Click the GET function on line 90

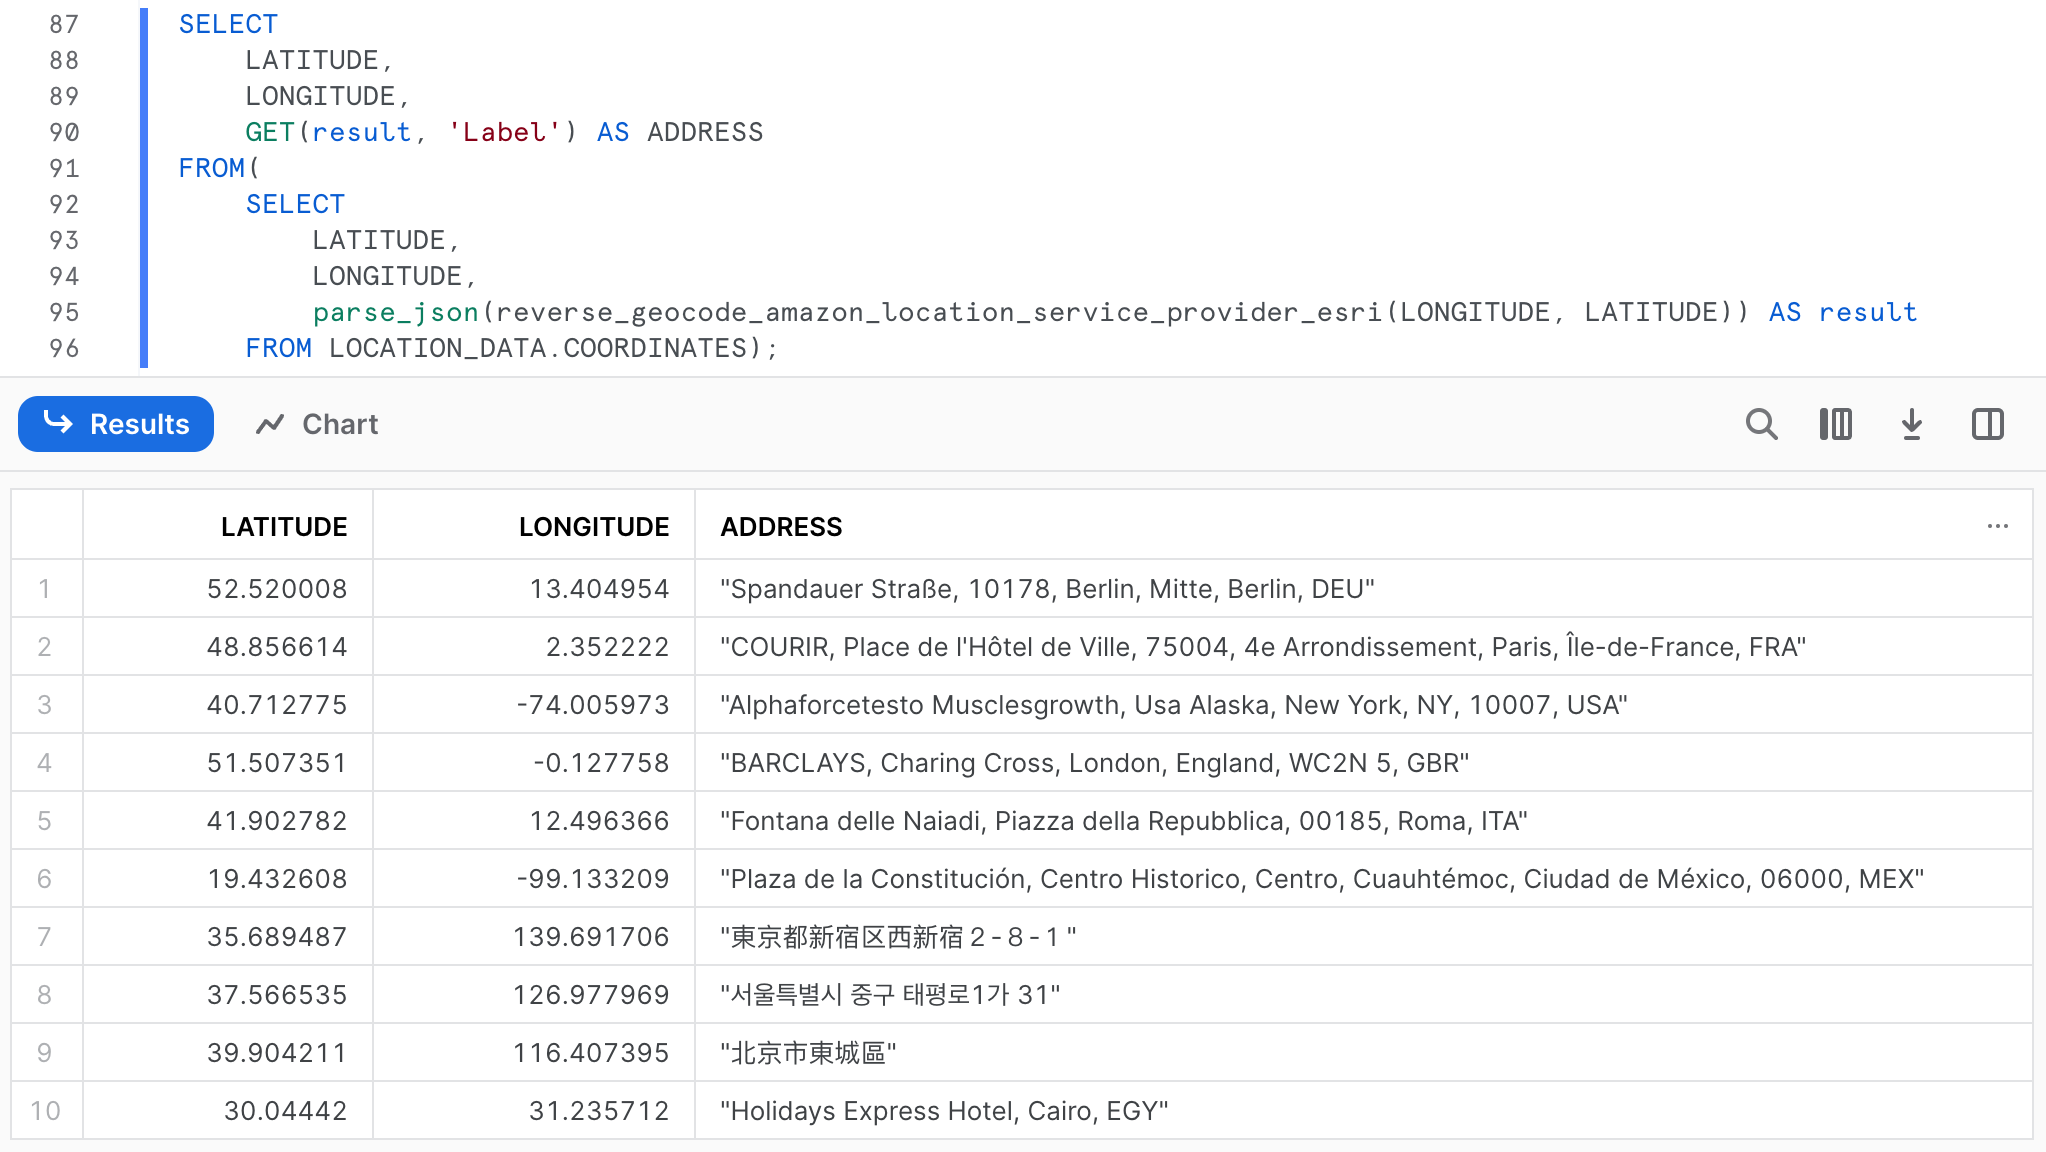point(269,131)
